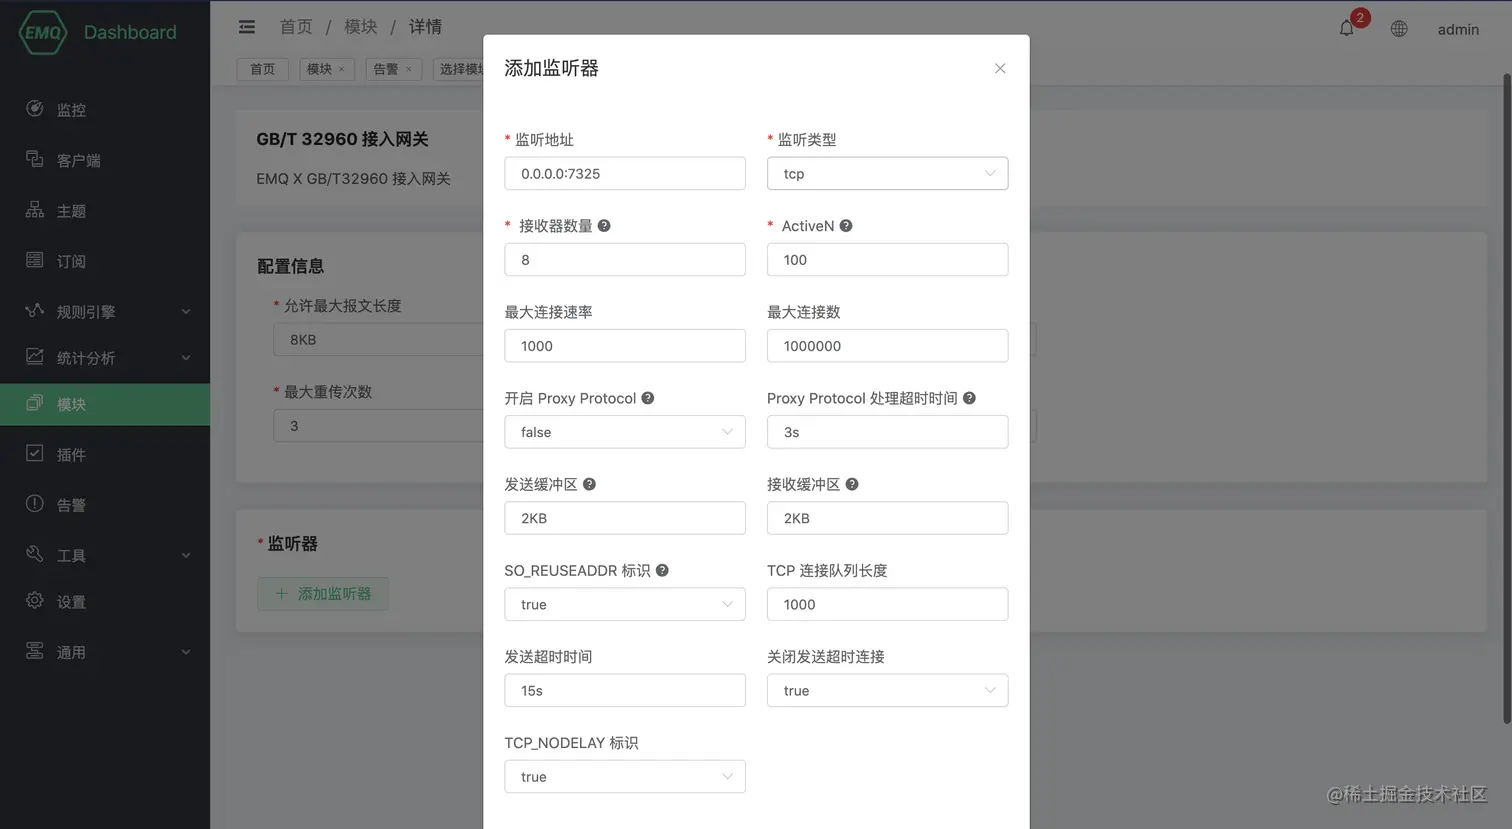1512x829 pixels.
Task: Click the 监听地址 input field
Action: (625, 173)
